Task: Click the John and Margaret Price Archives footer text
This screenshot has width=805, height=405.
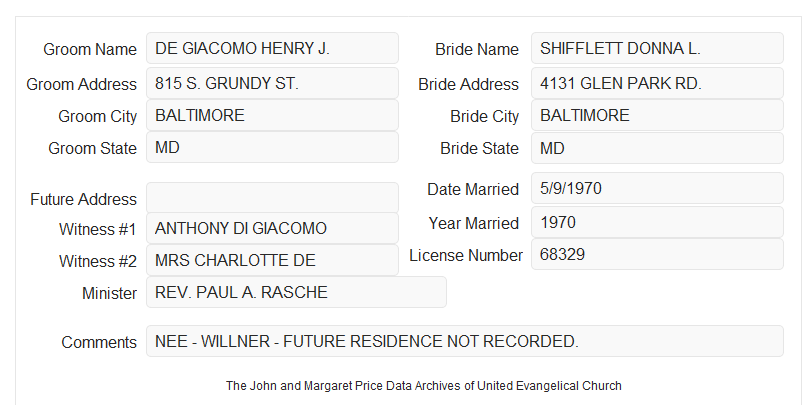Action: pyautogui.click(x=424, y=386)
